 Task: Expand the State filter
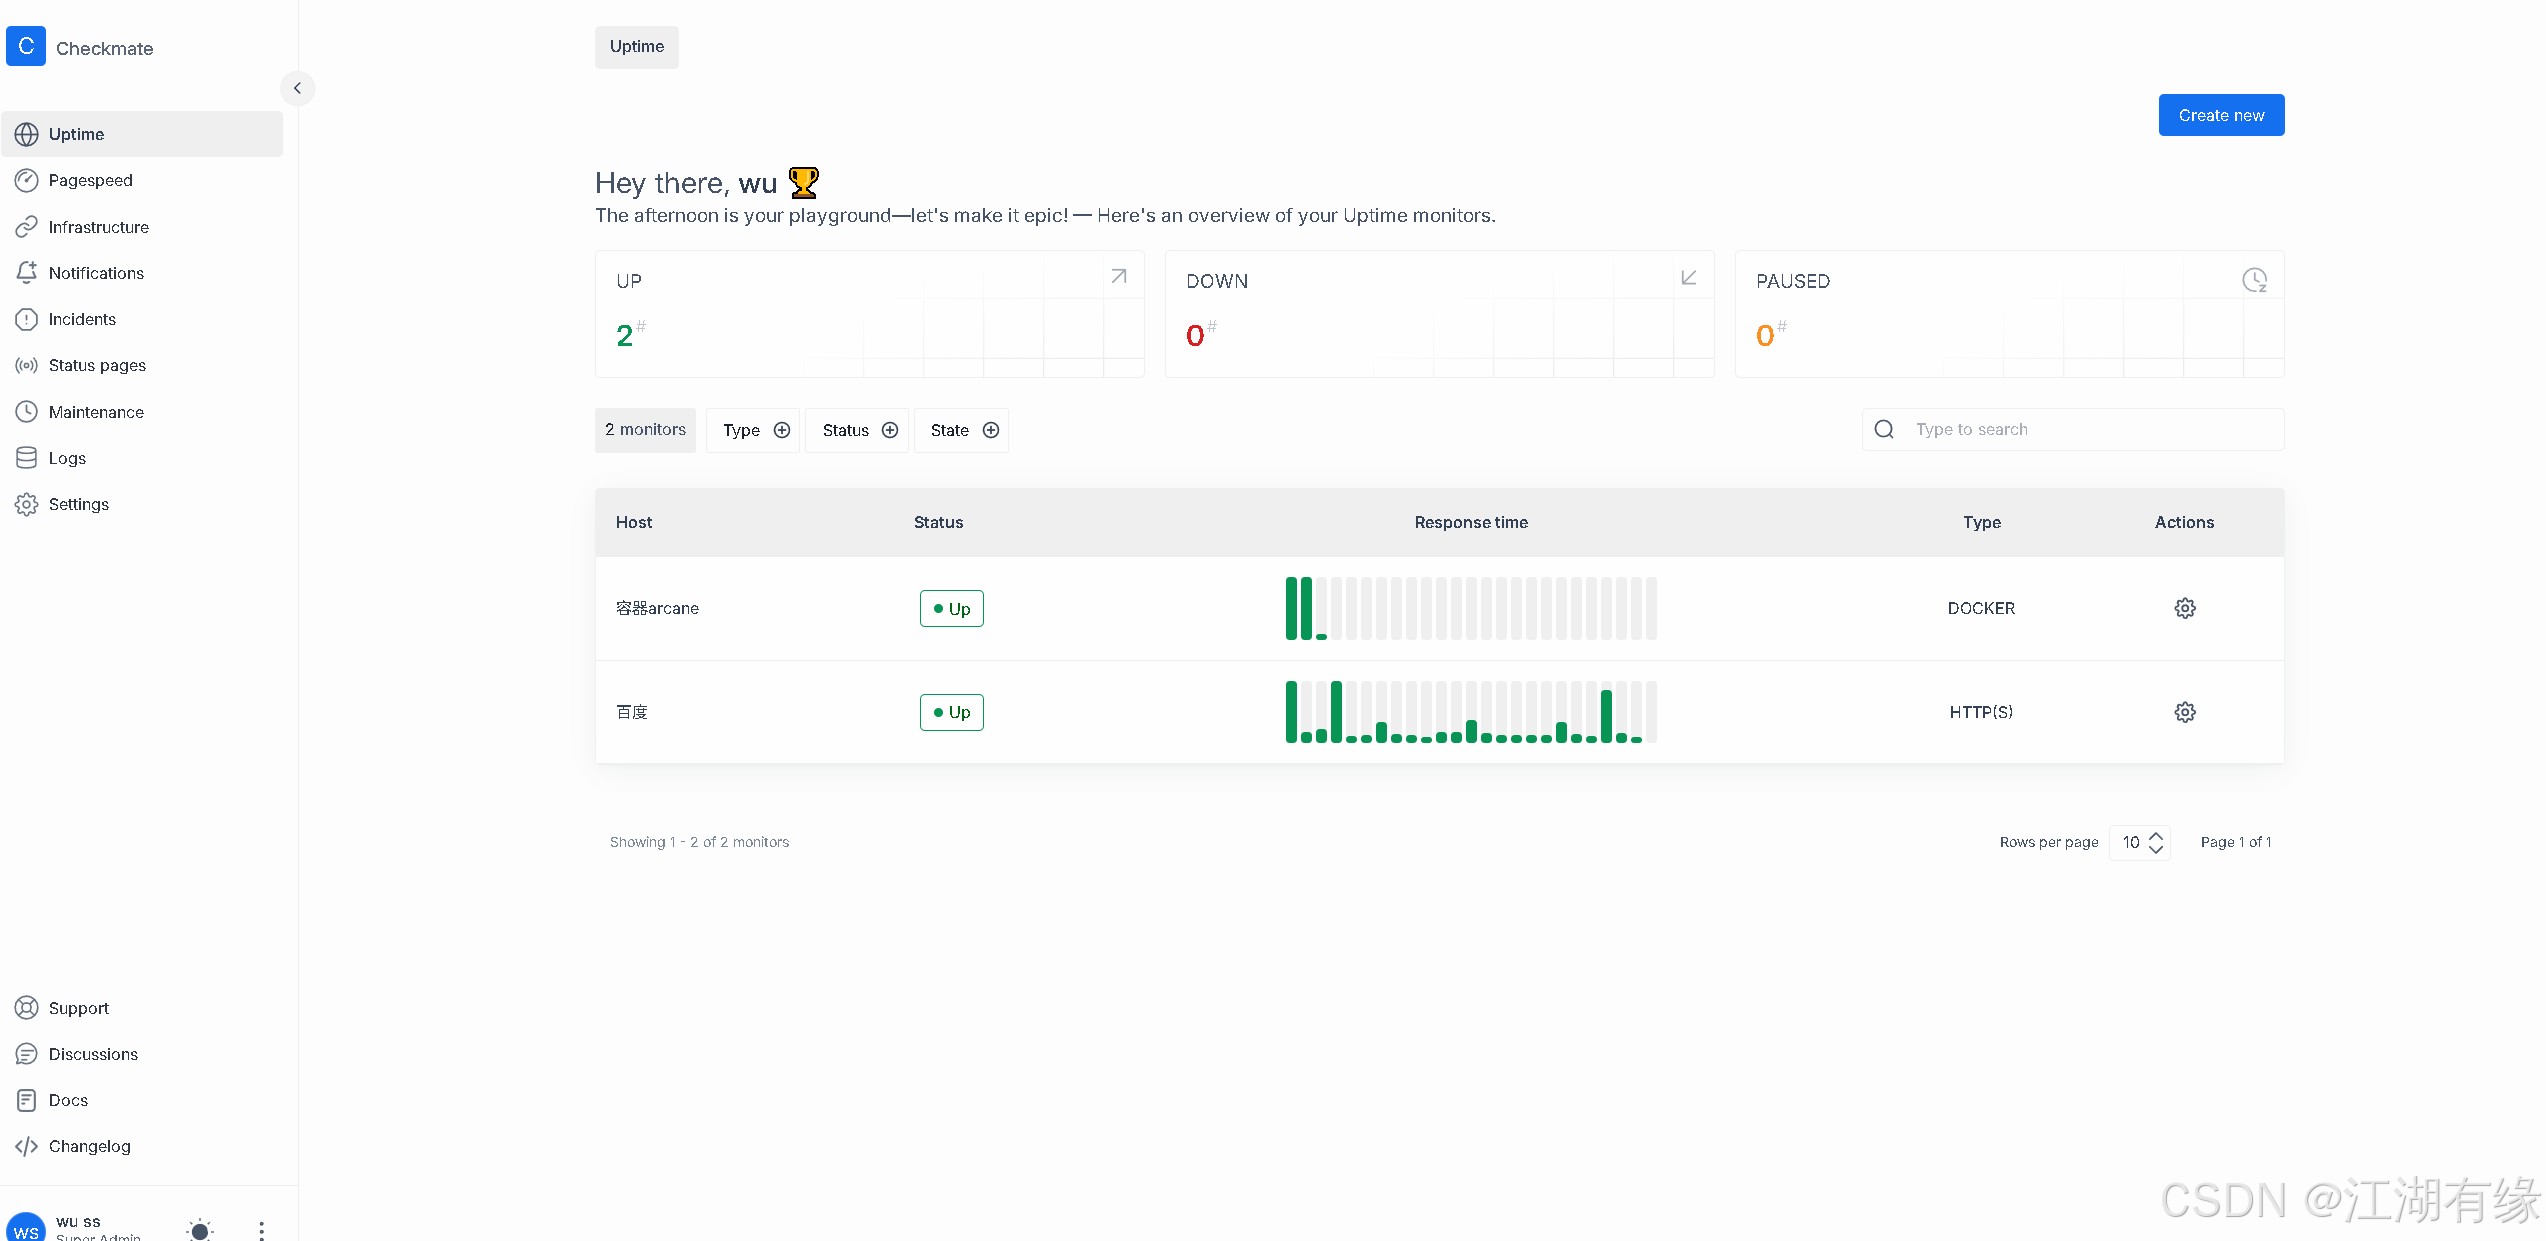(x=962, y=430)
